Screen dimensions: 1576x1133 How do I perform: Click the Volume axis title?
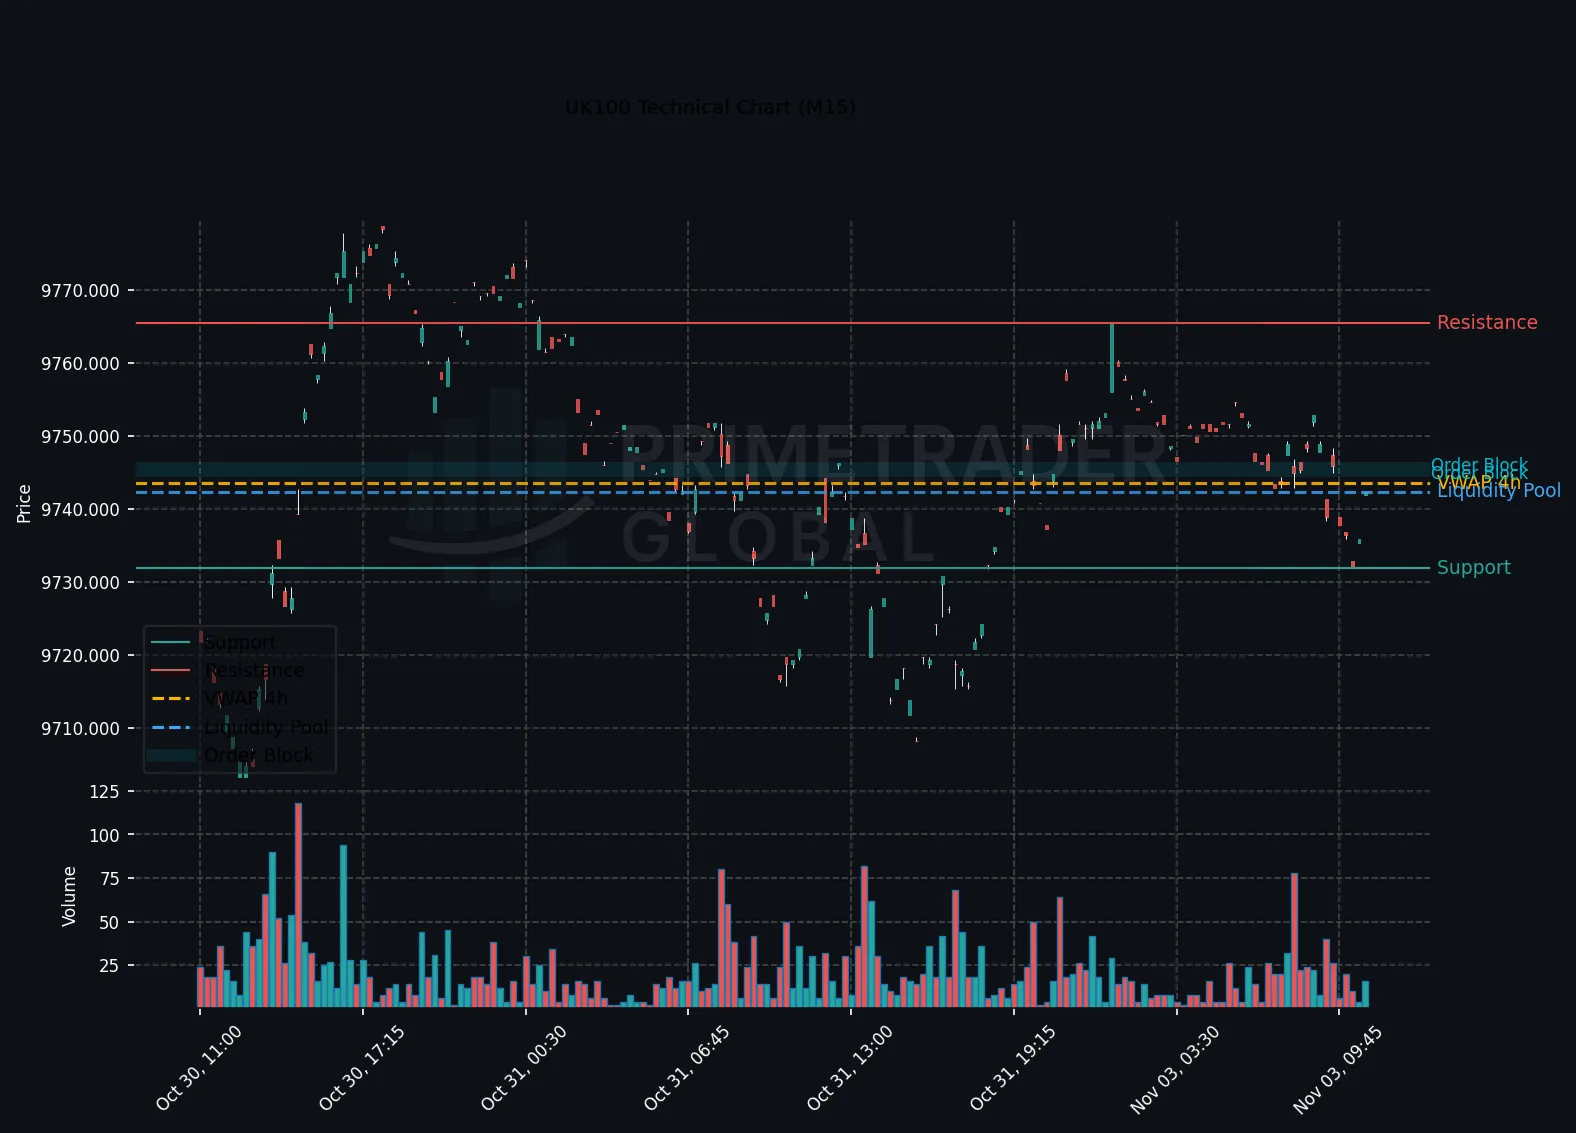69,896
